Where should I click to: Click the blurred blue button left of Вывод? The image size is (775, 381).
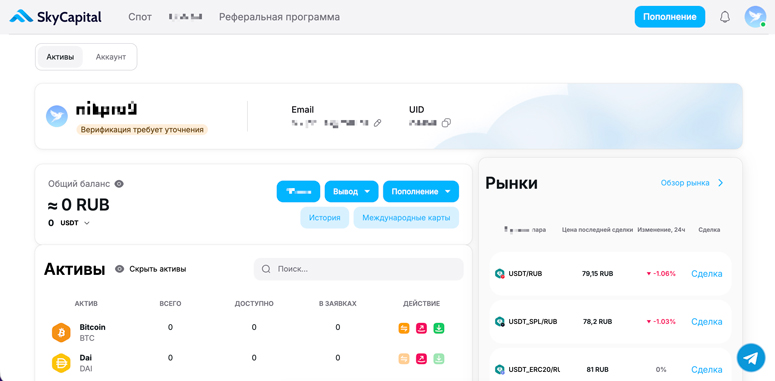point(298,192)
